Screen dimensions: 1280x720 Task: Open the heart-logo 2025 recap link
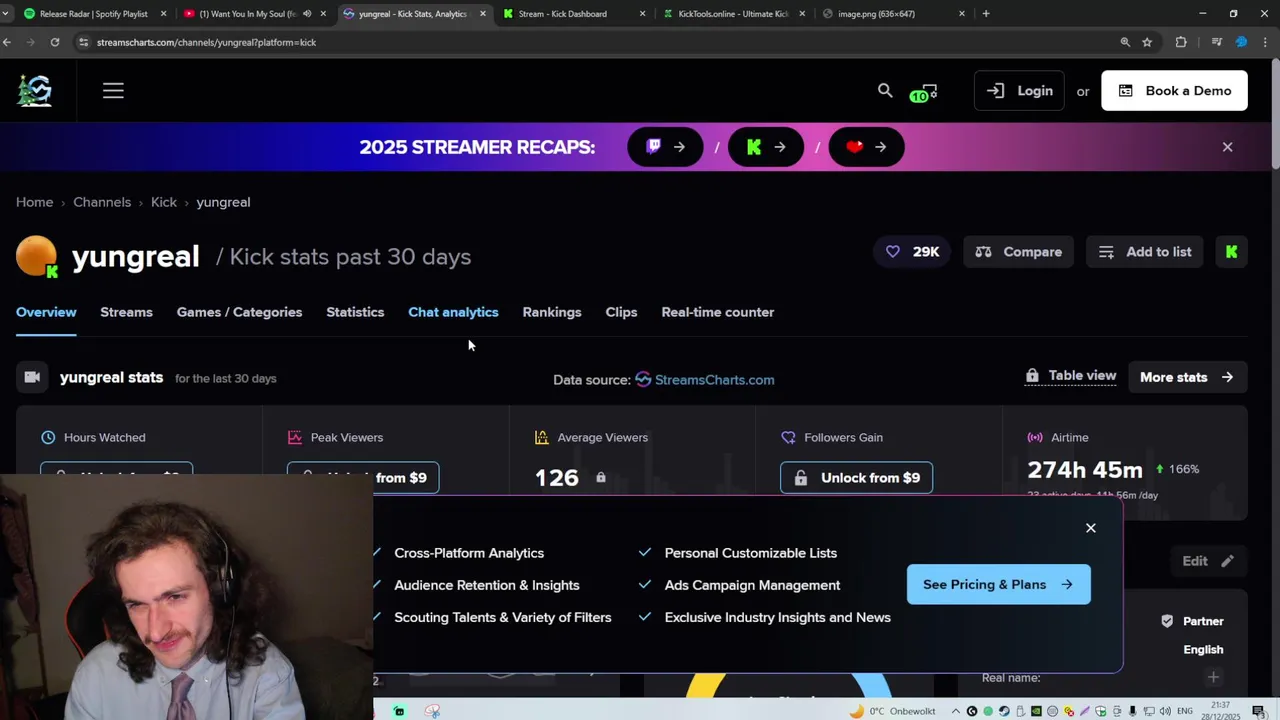[867, 147]
